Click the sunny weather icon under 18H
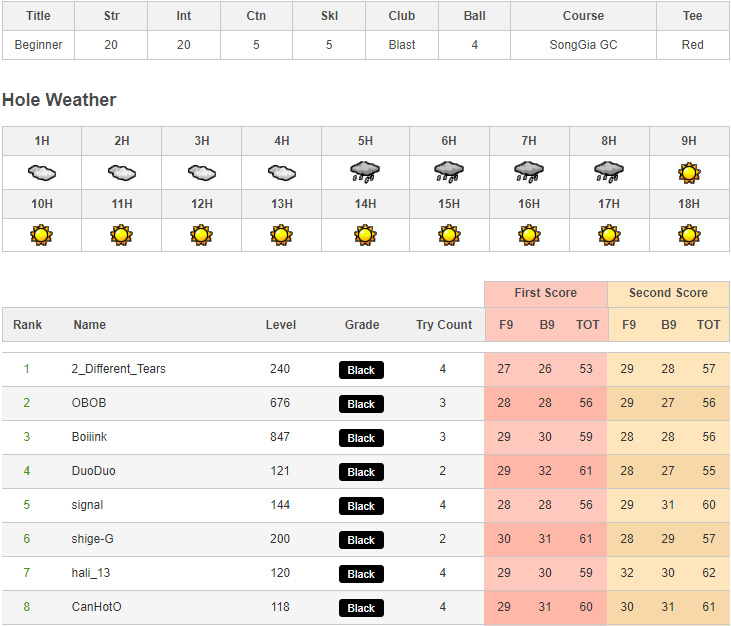This screenshot has height=626, width=731. click(x=689, y=236)
